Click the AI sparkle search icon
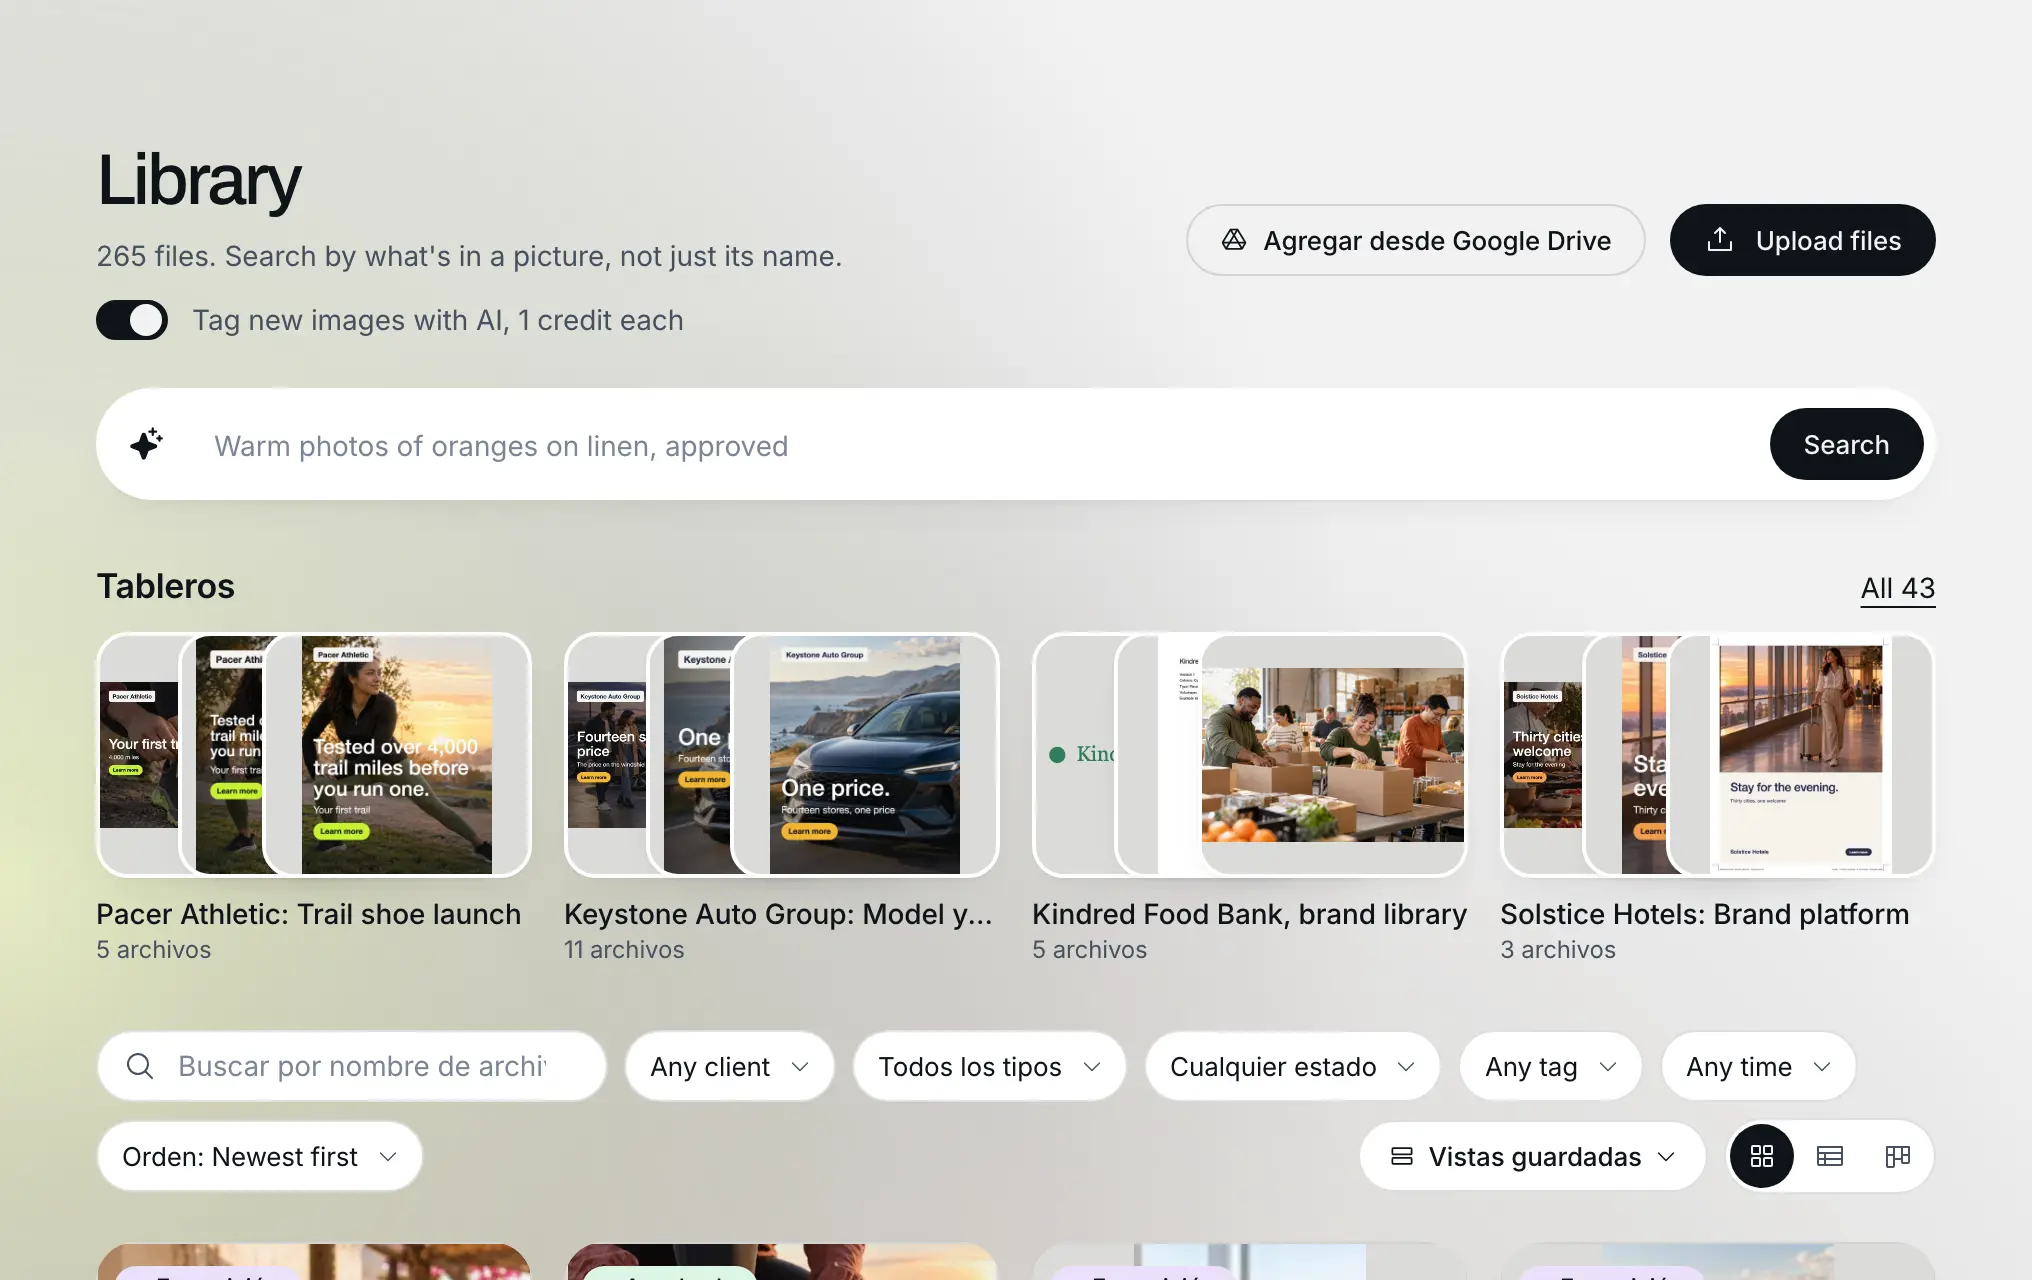2032x1280 pixels. coord(147,444)
